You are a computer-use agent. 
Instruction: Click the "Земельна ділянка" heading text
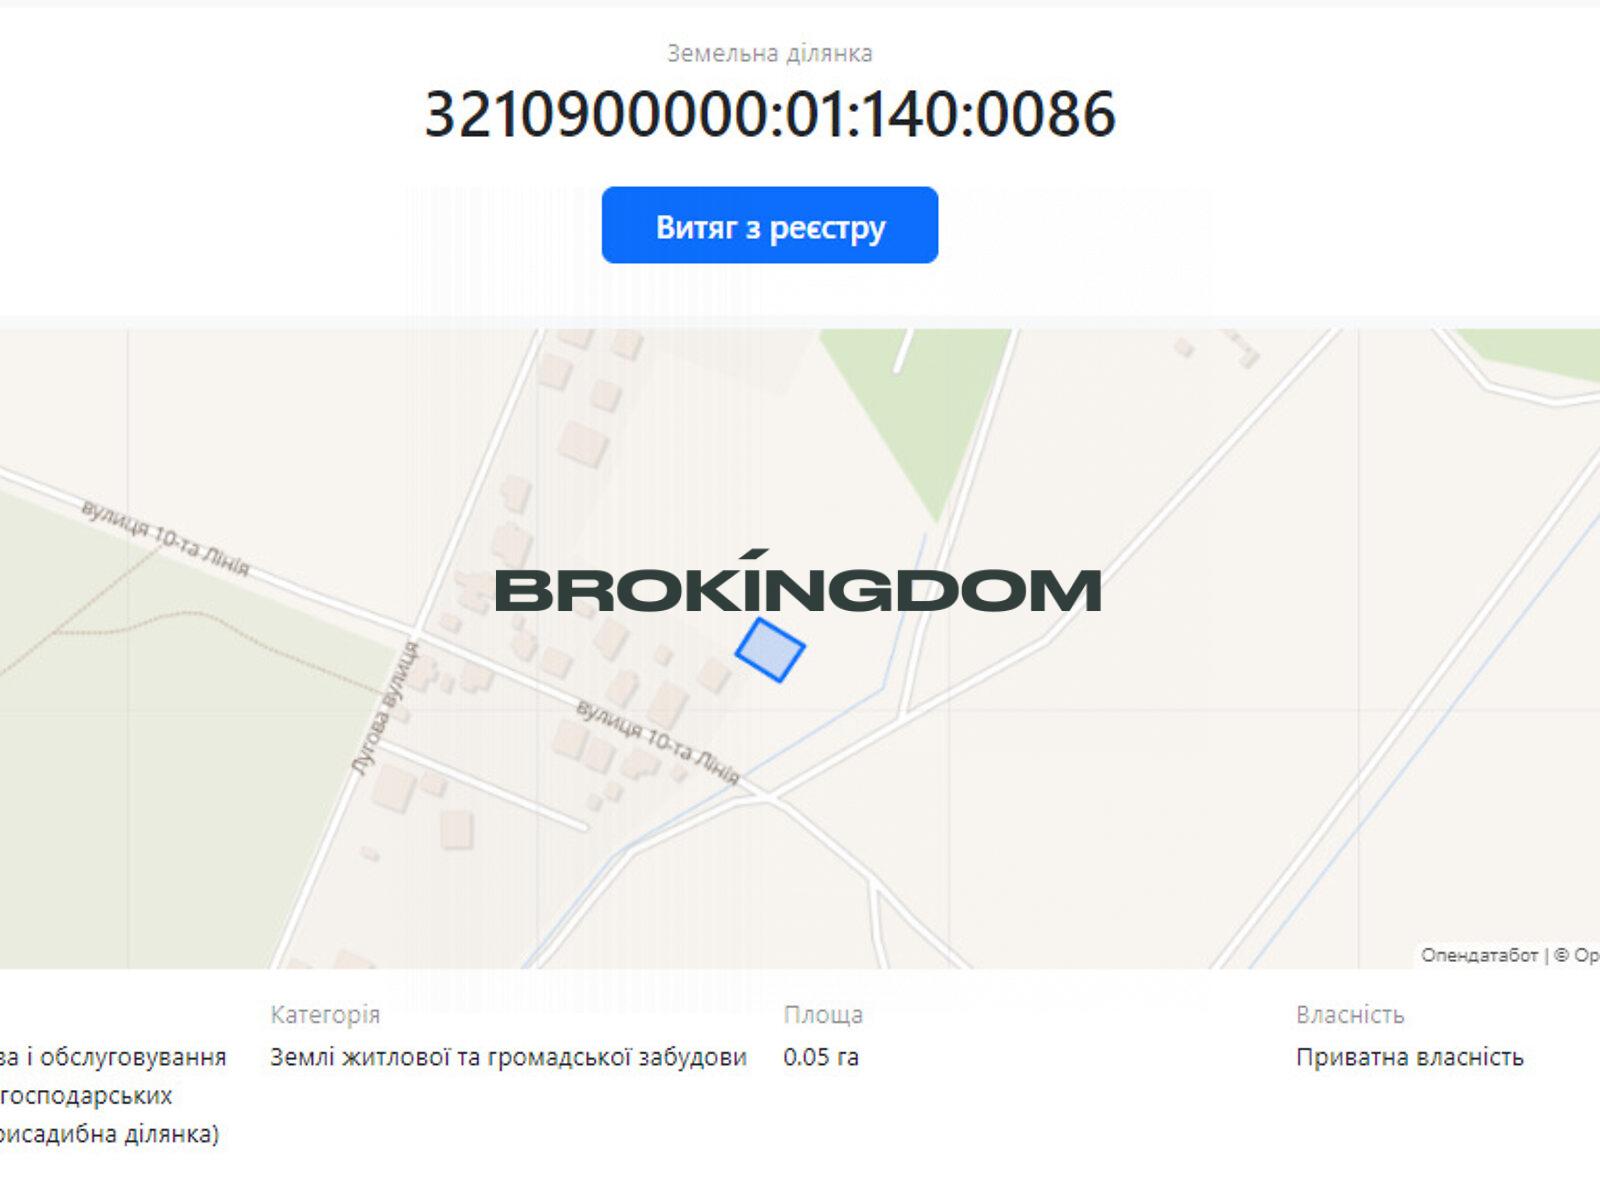coord(769,53)
